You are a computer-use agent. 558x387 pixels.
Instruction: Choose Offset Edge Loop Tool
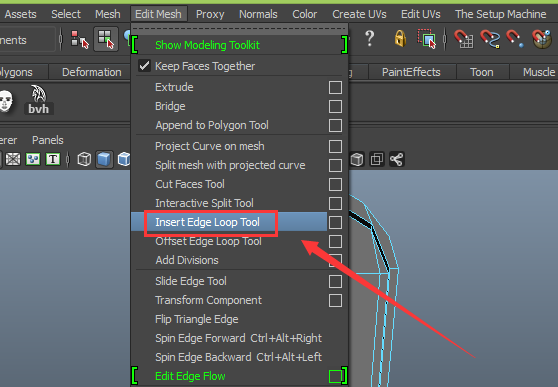pos(208,241)
